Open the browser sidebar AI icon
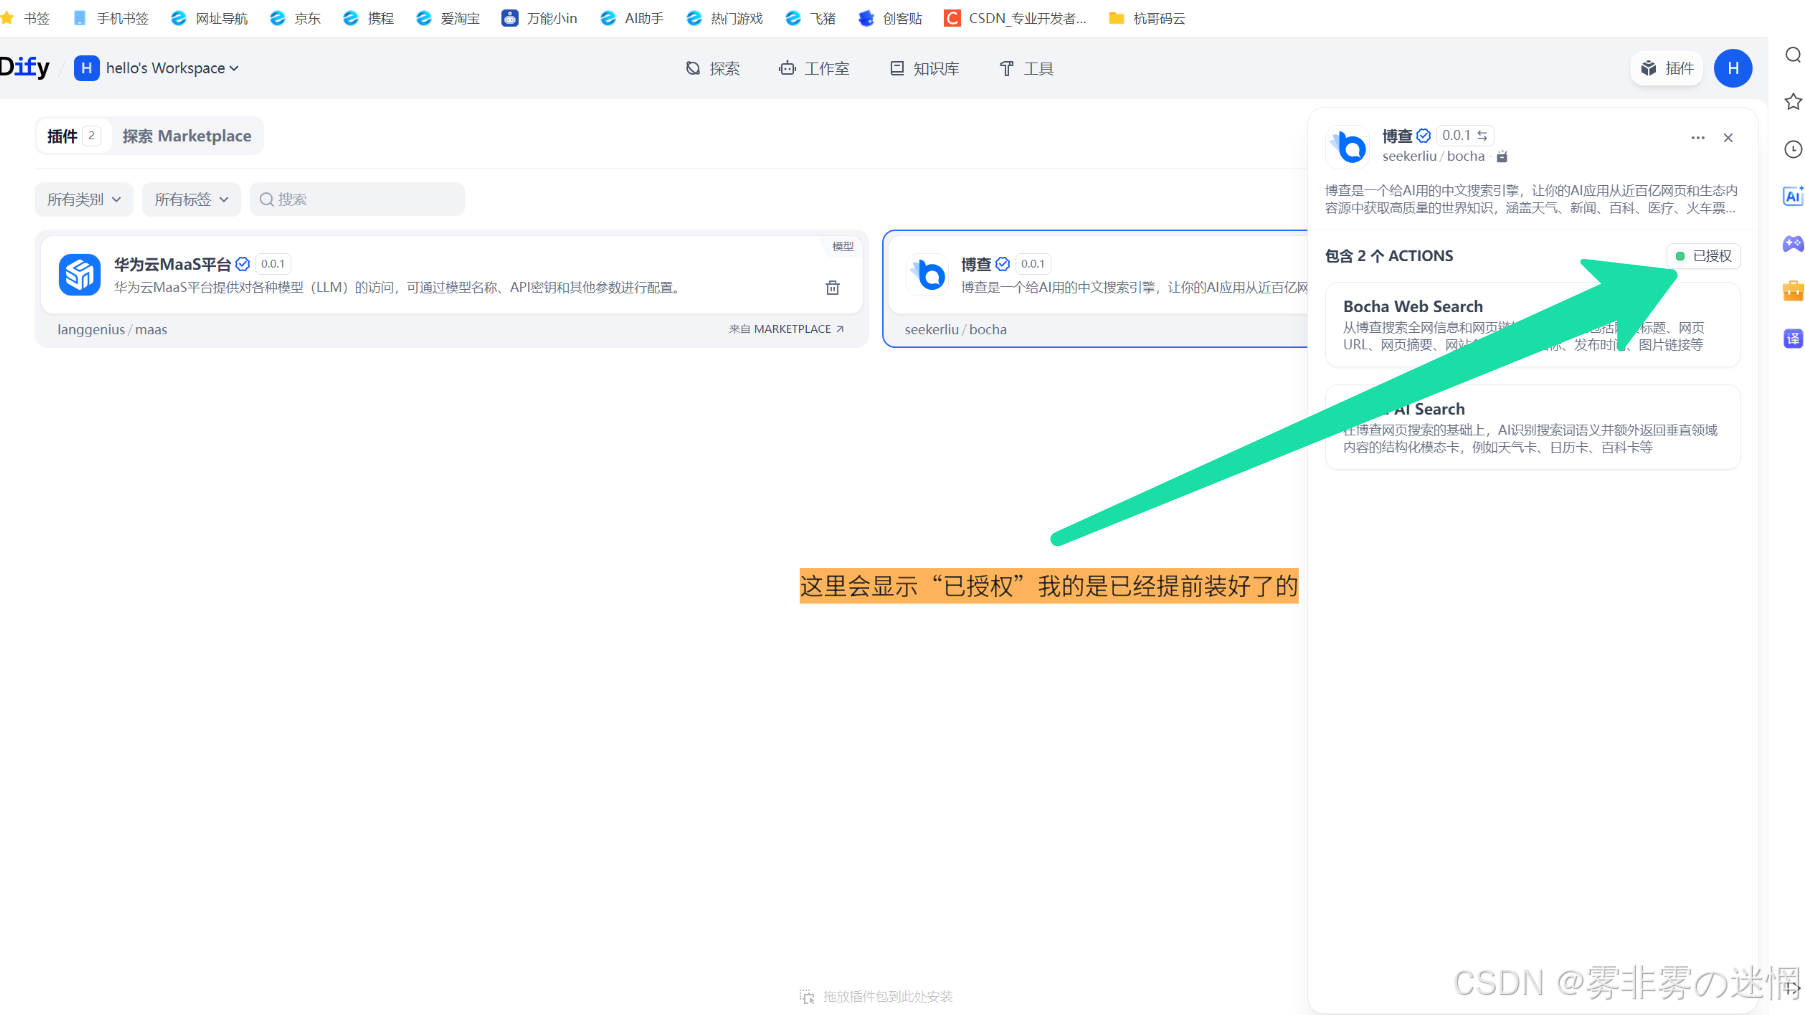 pyautogui.click(x=1793, y=196)
